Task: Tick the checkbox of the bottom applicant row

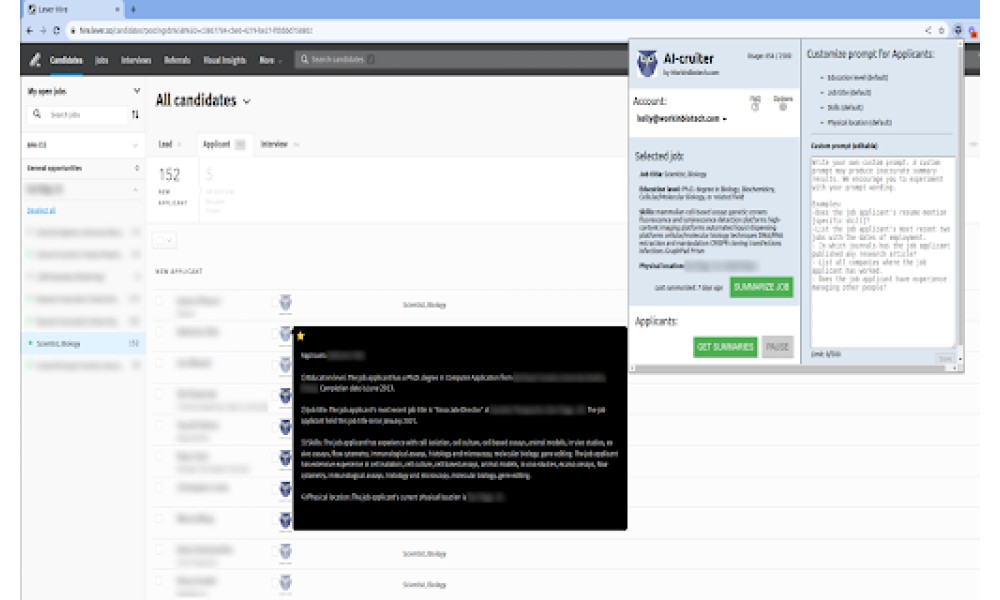Action: tap(159, 581)
